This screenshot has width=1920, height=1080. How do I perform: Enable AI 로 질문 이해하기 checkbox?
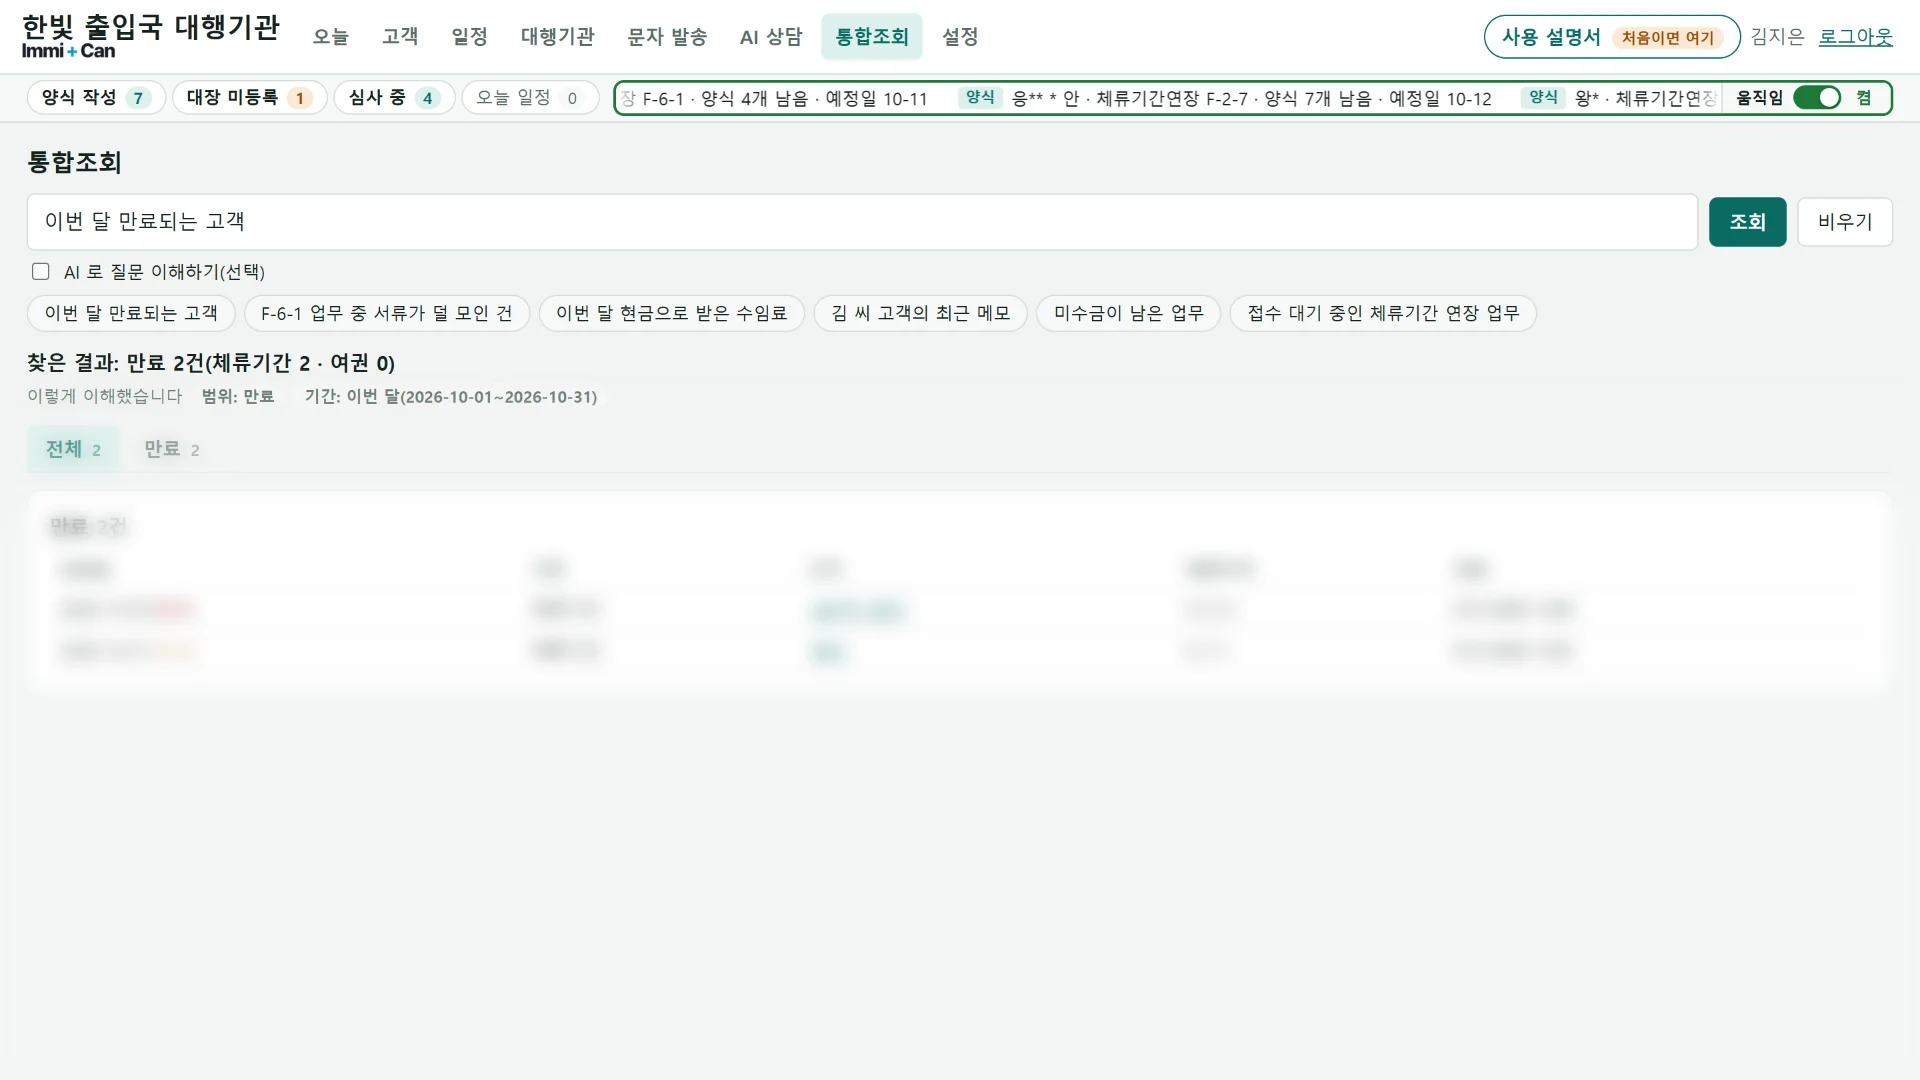tap(41, 271)
